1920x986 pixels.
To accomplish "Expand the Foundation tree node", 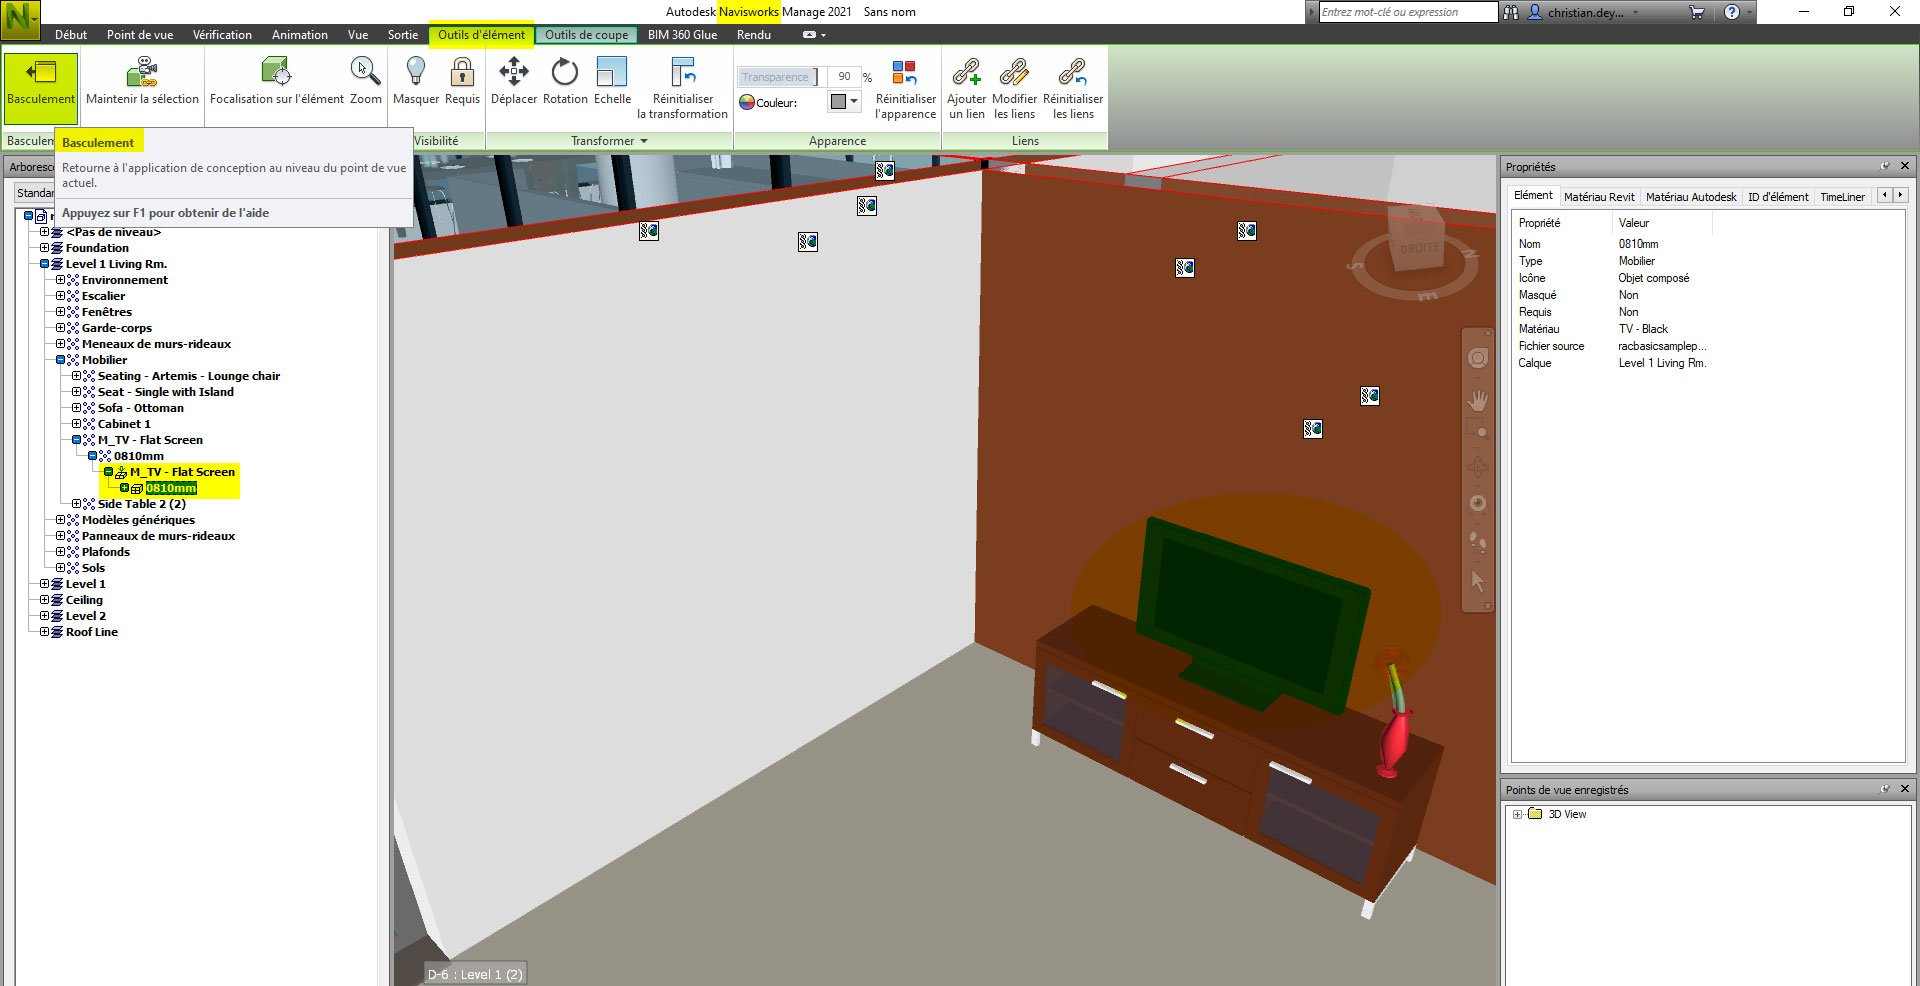I will pos(44,248).
